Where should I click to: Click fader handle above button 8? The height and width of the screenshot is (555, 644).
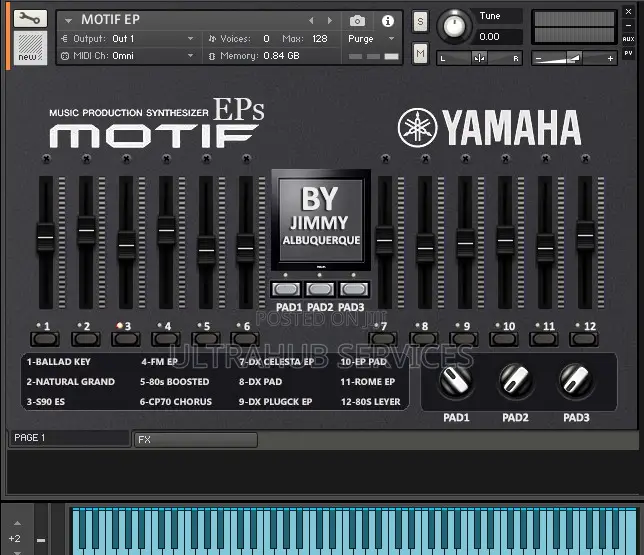coord(425,248)
